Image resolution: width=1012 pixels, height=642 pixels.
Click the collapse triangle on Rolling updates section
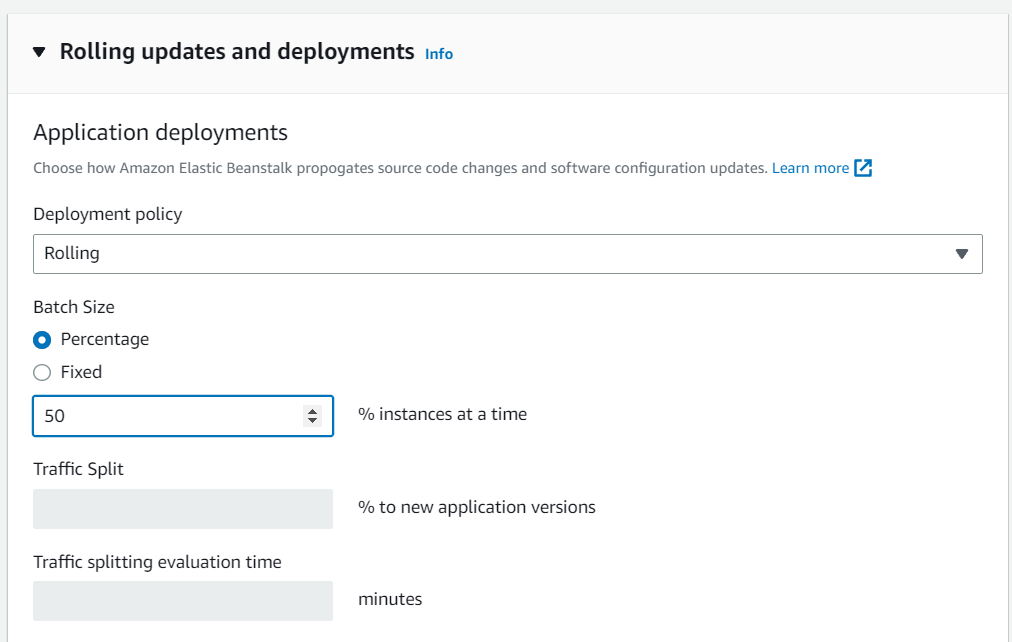point(37,51)
